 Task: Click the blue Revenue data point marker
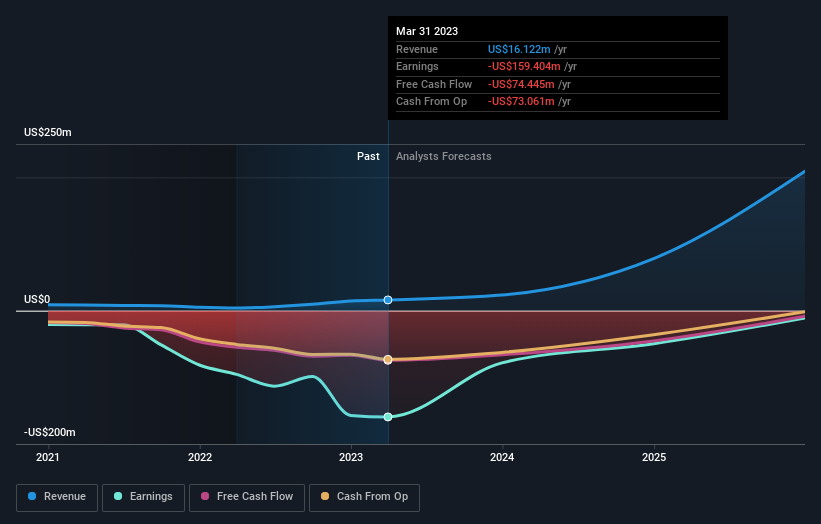388,300
